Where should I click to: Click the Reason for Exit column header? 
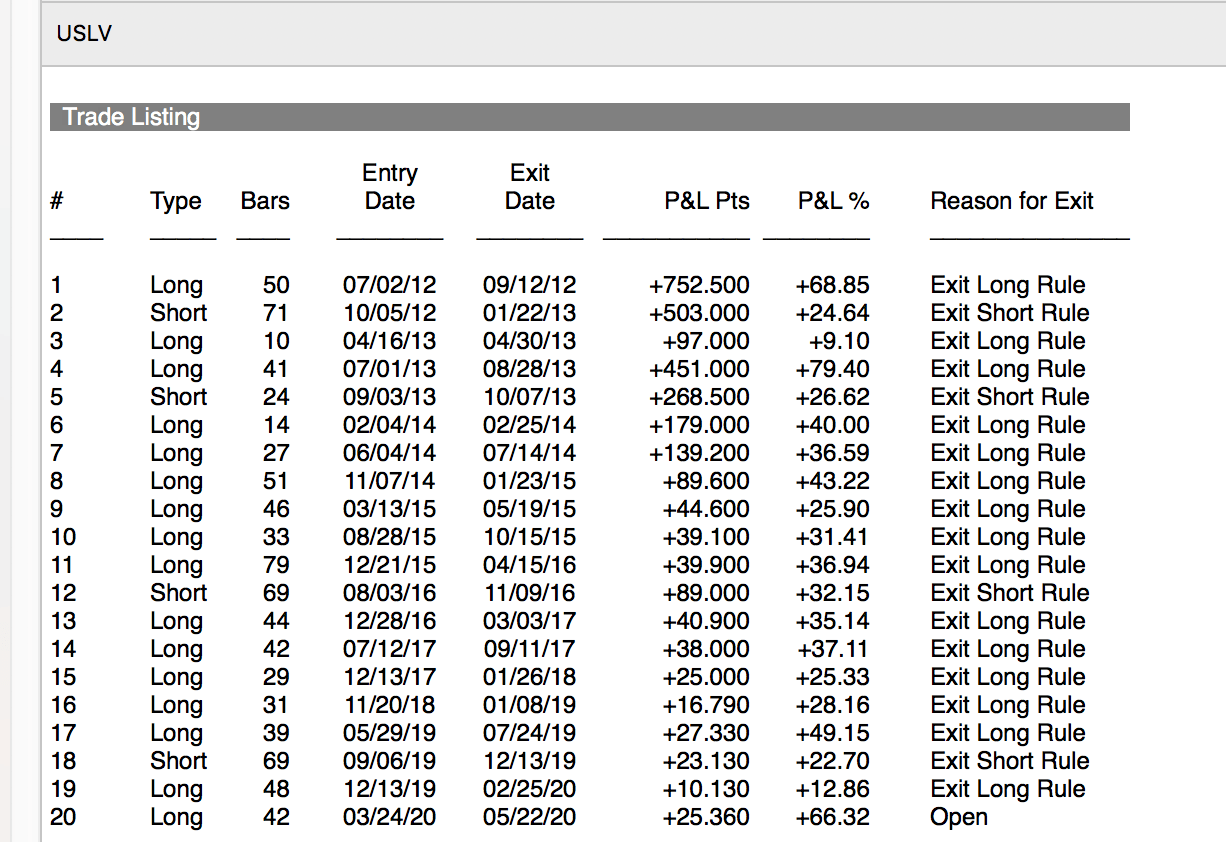(x=1012, y=201)
